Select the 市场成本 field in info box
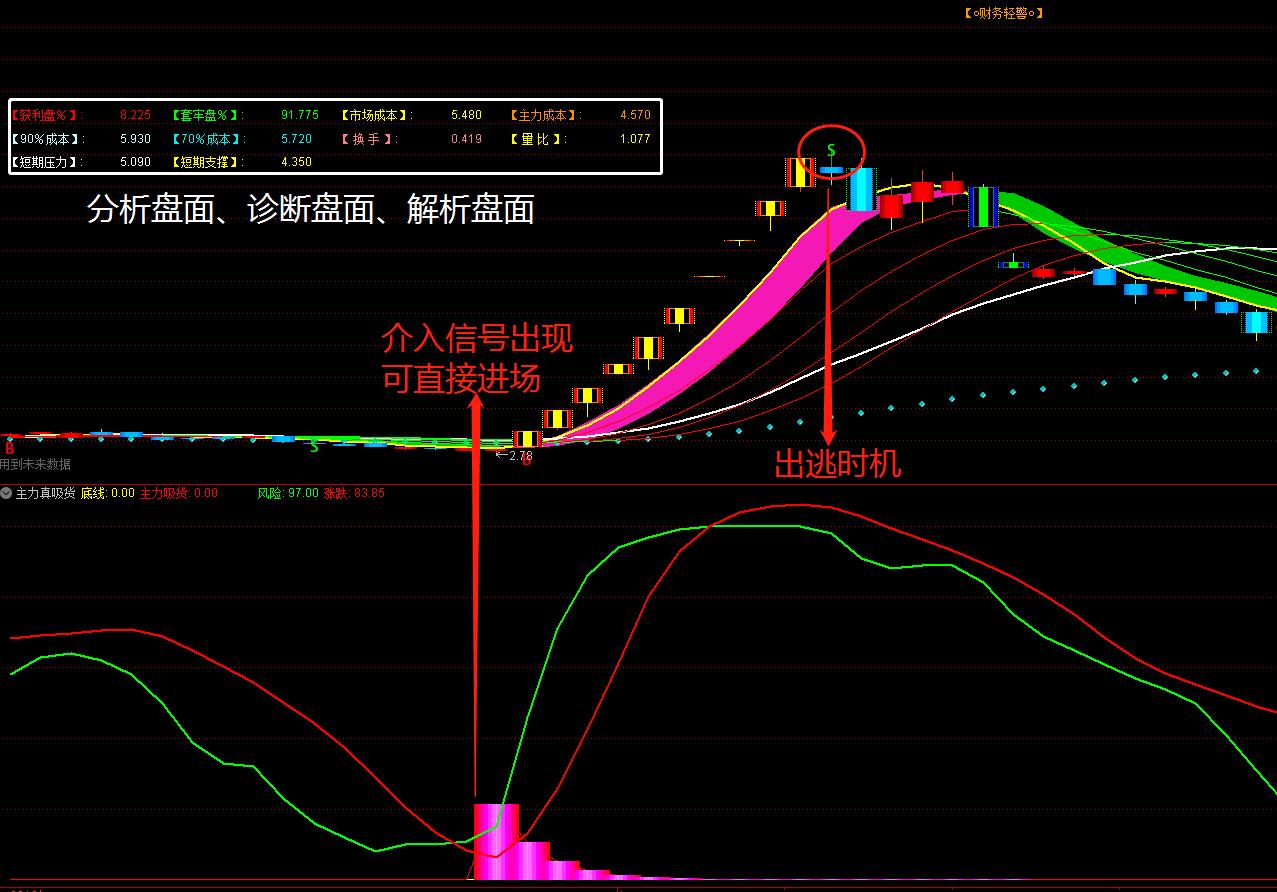 376,115
